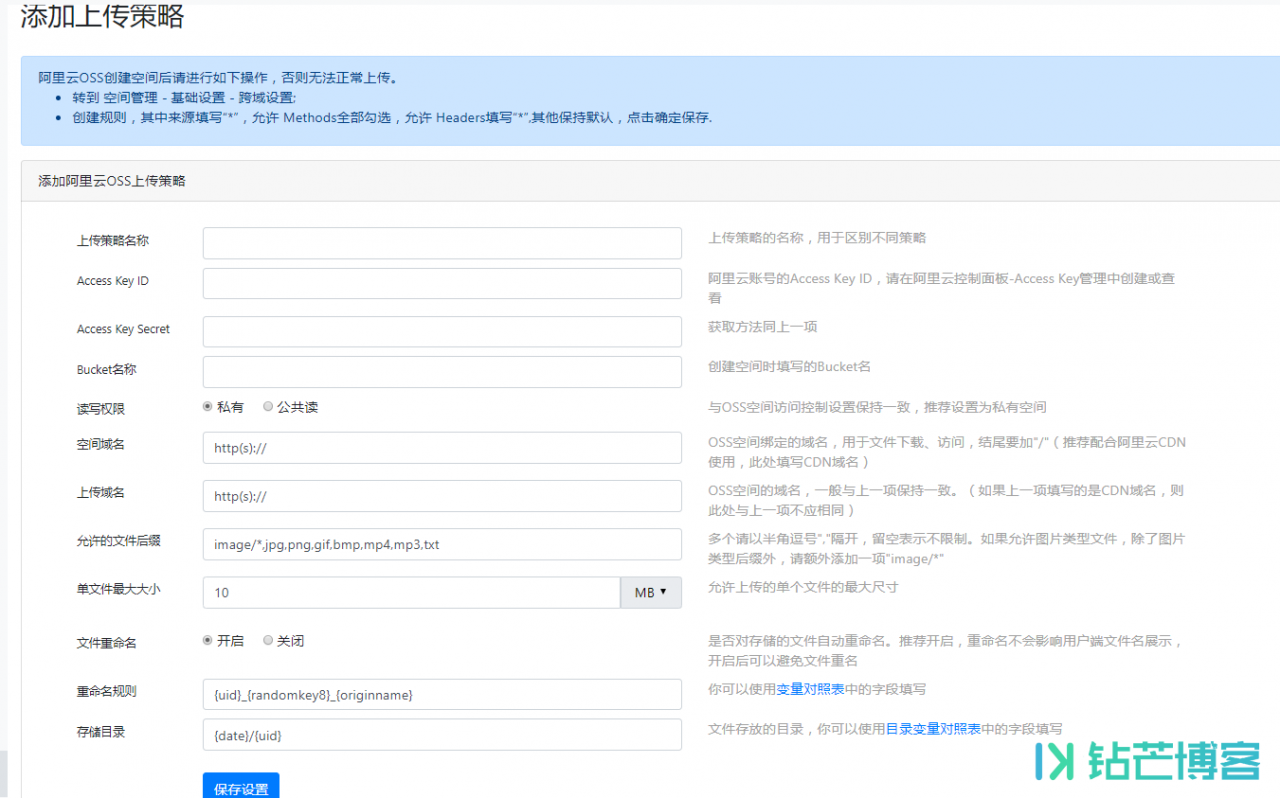Click the Access Key ID label
Image resolution: width=1280 pixels, height=798 pixels.
(113, 281)
